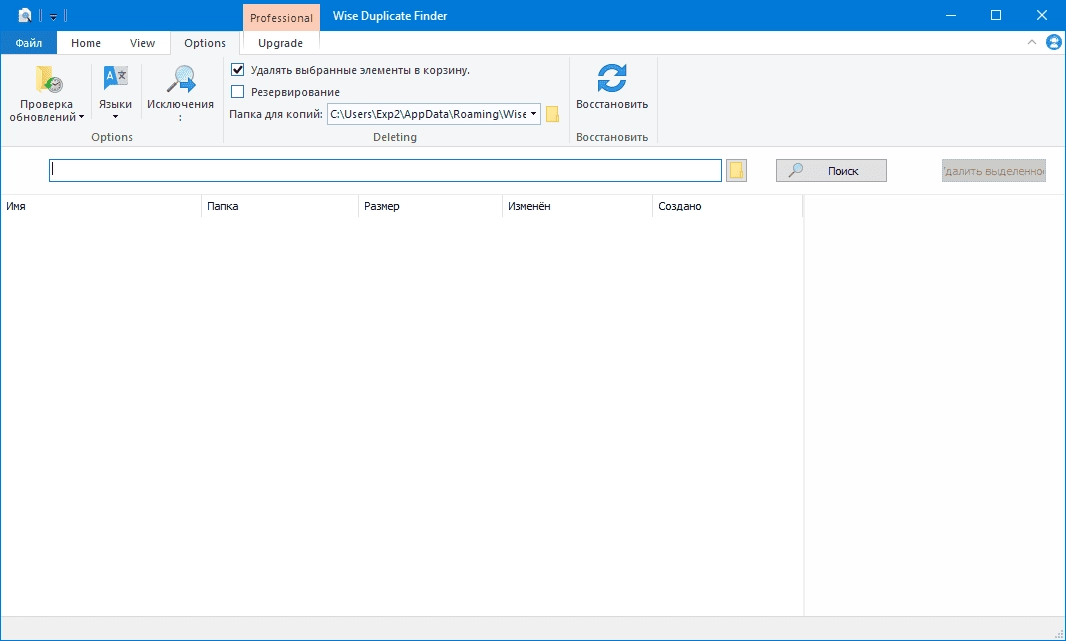Open the Языки language menu
Viewport: 1066px width, 641px height.
coord(115,94)
